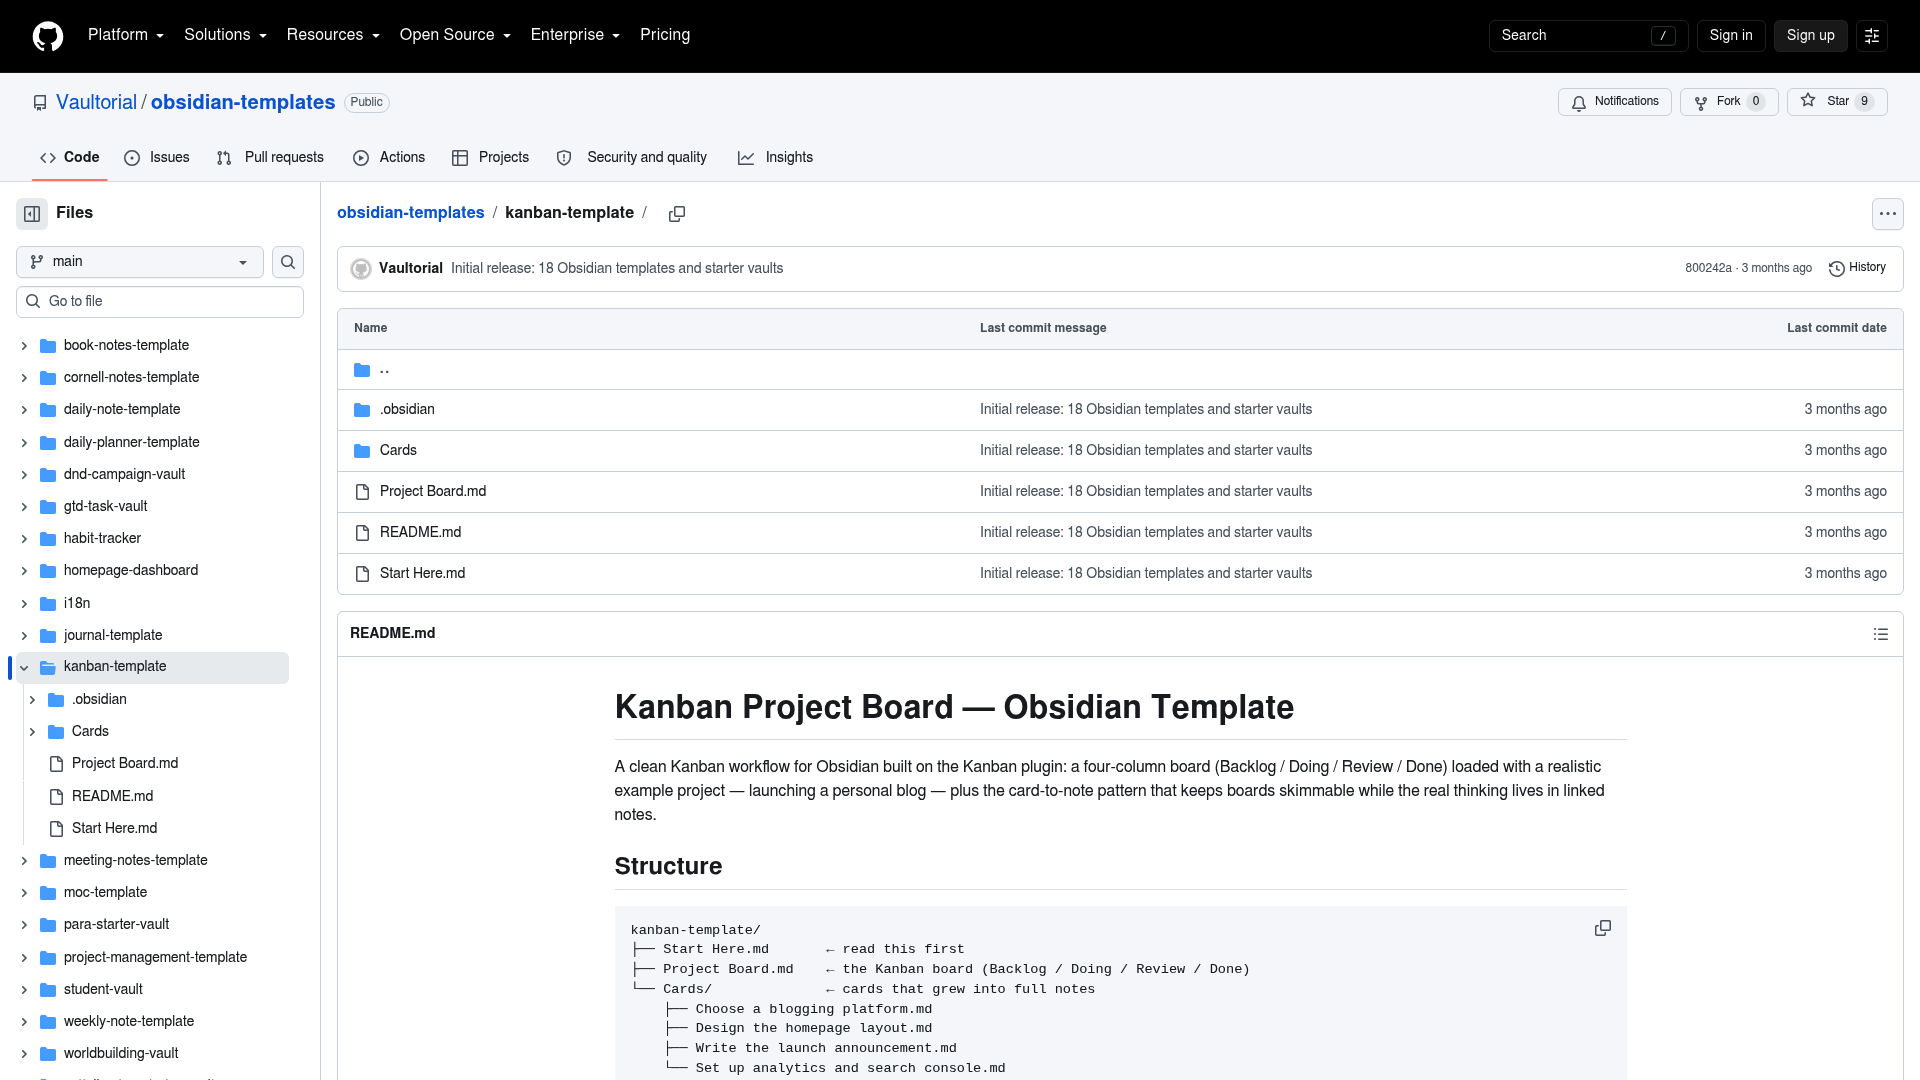Click the kanban-template open folder icon in tree
1920x1080 pixels.
(x=47, y=667)
